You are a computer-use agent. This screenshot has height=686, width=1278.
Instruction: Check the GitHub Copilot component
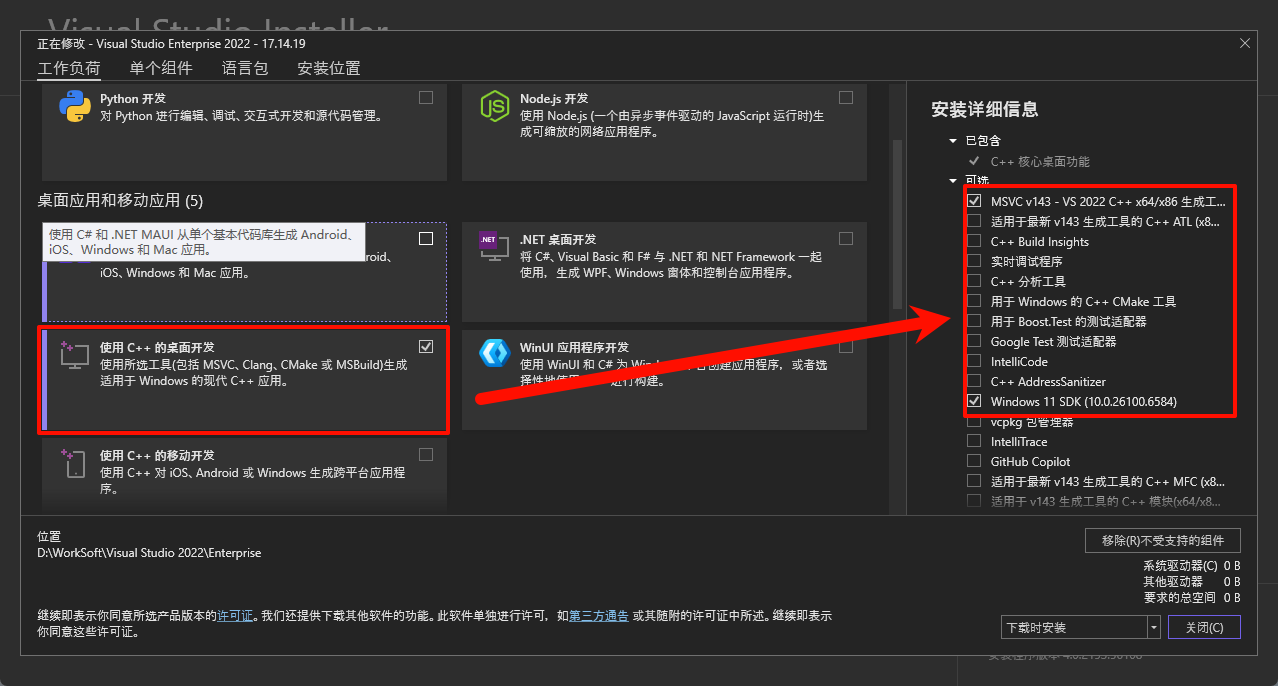(x=974, y=461)
